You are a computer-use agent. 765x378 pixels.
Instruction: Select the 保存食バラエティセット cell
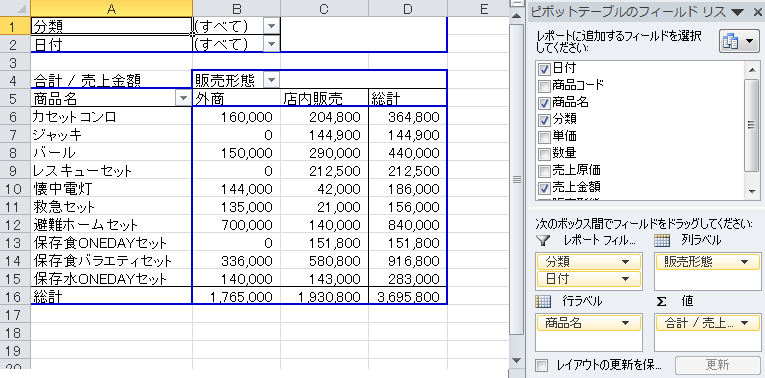(x=111, y=260)
